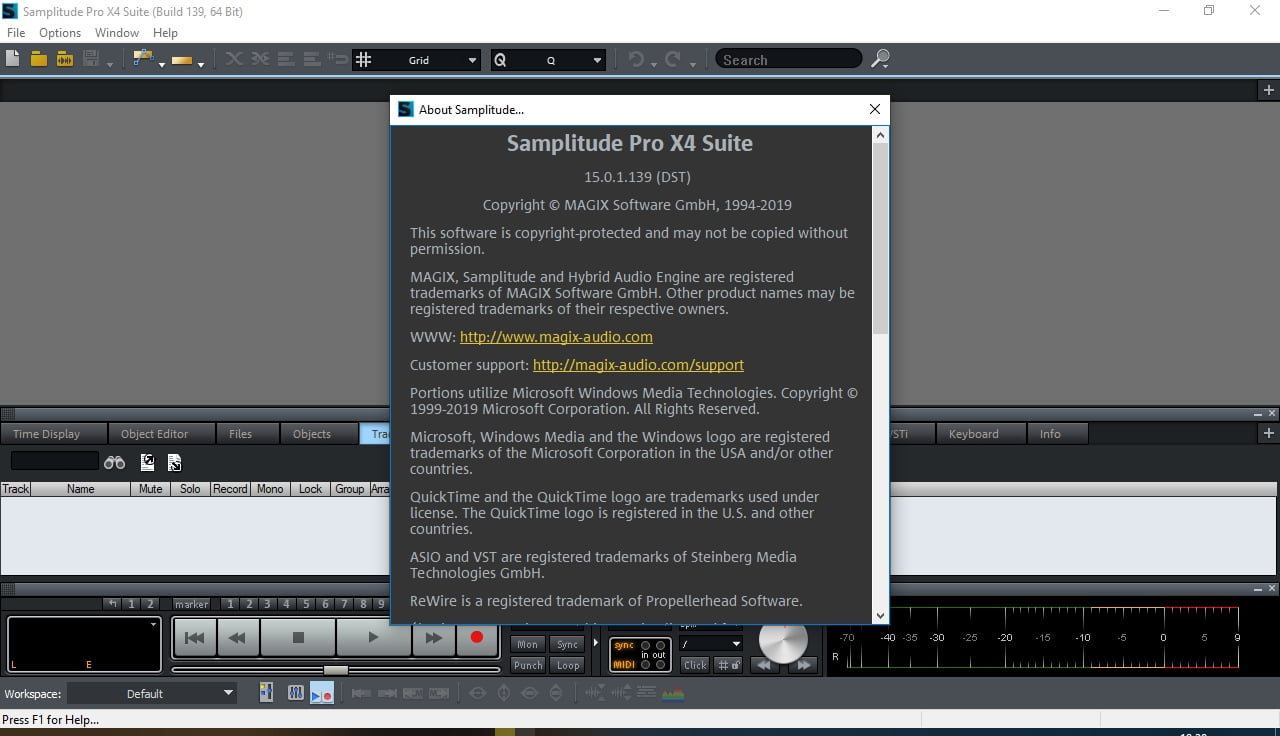Click the gold bar object tool icon
The height and width of the screenshot is (736, 1280).
point(182,60)
